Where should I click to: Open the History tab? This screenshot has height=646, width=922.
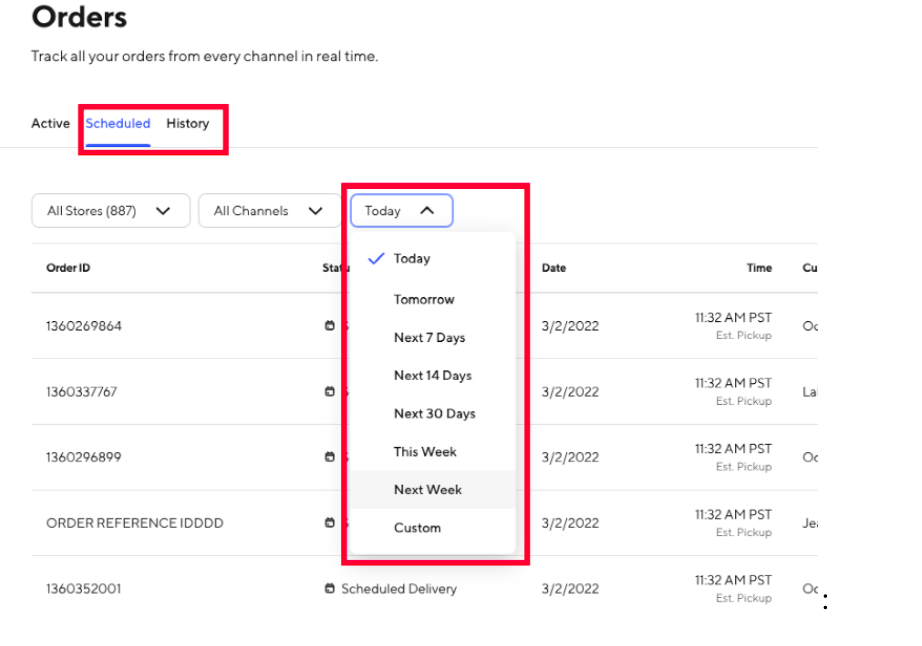[188, 124]
